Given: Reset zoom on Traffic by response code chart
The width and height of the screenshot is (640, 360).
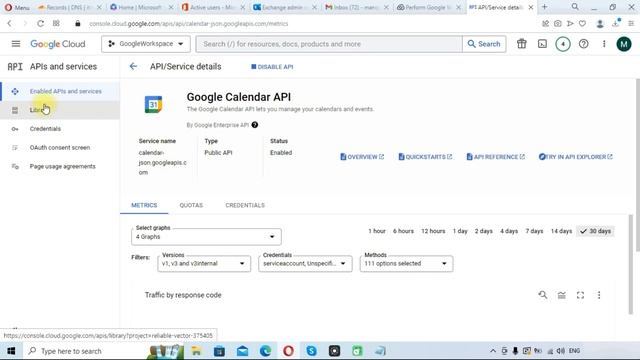Looking at the screenshot, I should click(542, 295).
